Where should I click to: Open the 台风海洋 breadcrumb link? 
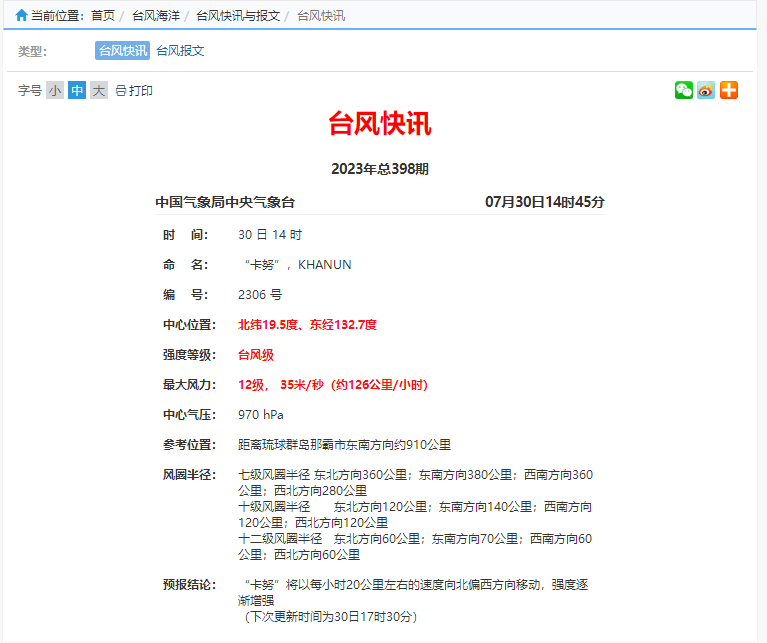(155, 16)
